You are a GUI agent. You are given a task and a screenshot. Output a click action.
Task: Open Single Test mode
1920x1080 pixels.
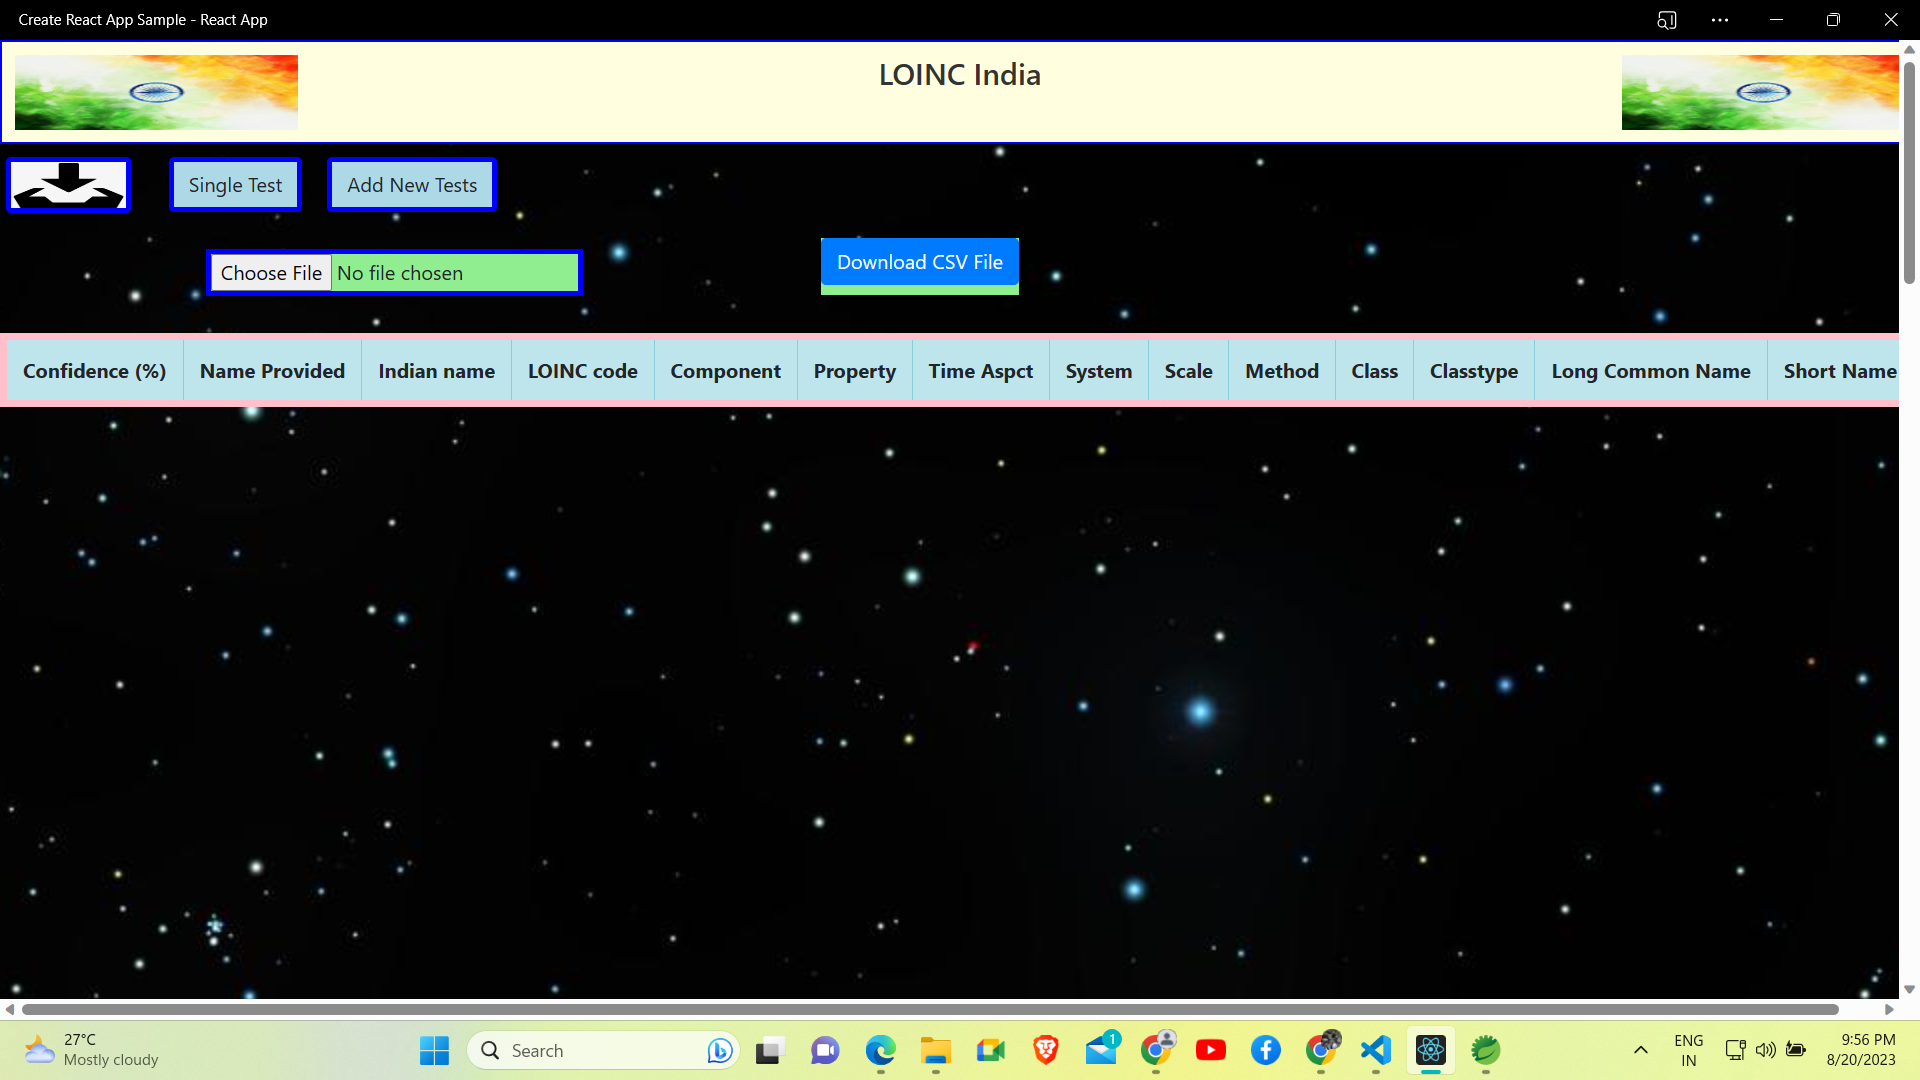[235, 185]
